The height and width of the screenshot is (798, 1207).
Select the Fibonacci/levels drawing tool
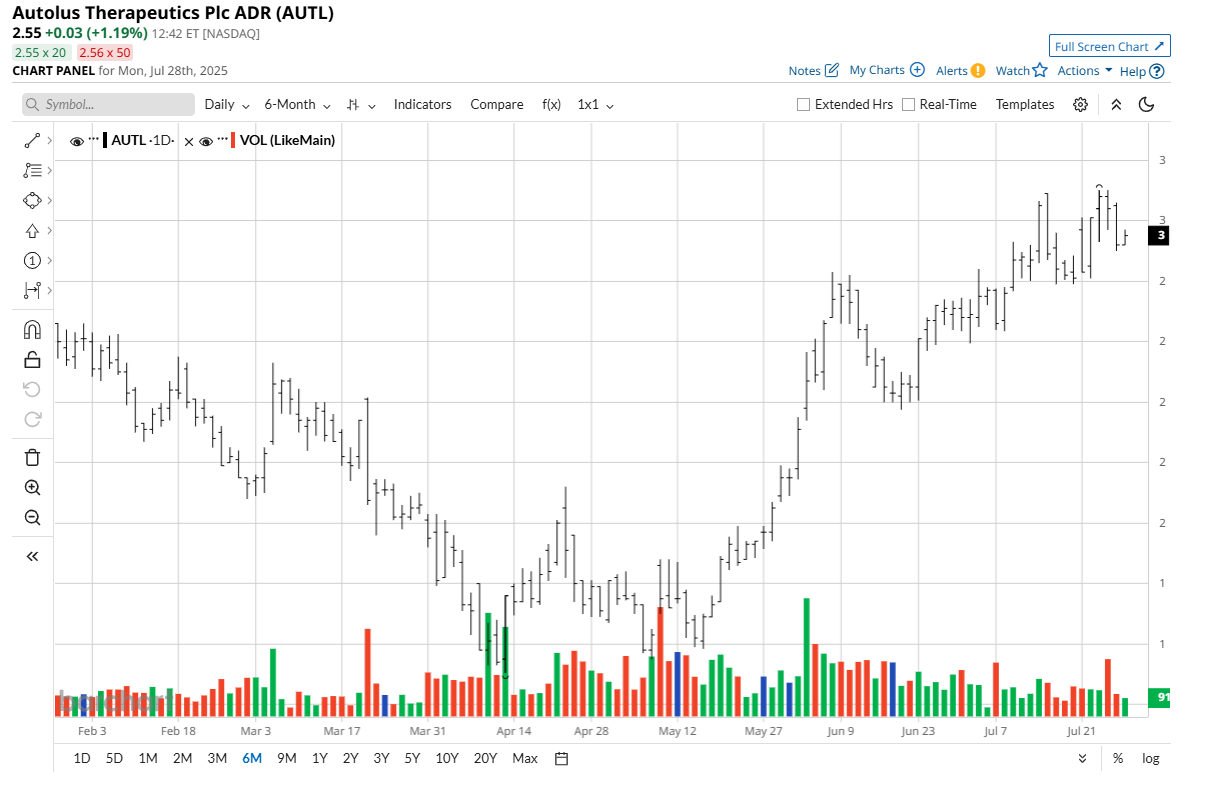click(32, 171)
